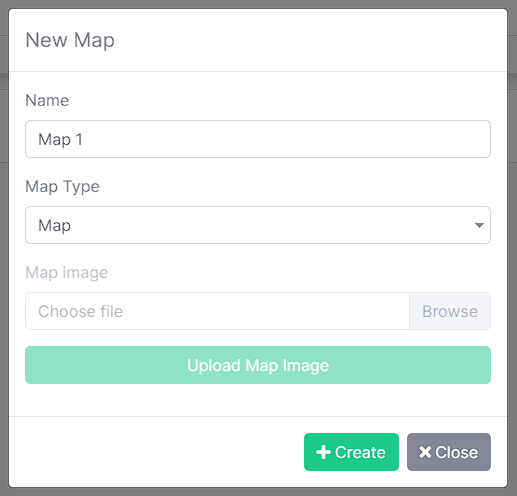Click the X icon on the Close button
Viewport: 517px width, 496px height.
(x=425, y=452)
